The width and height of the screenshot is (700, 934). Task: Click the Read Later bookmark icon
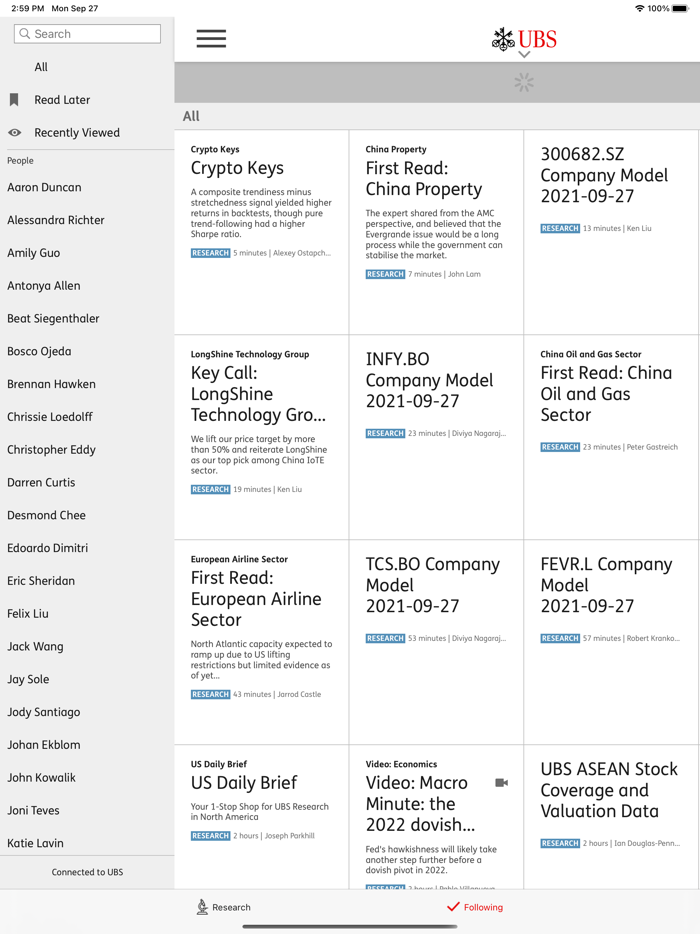tap(14, 99)
